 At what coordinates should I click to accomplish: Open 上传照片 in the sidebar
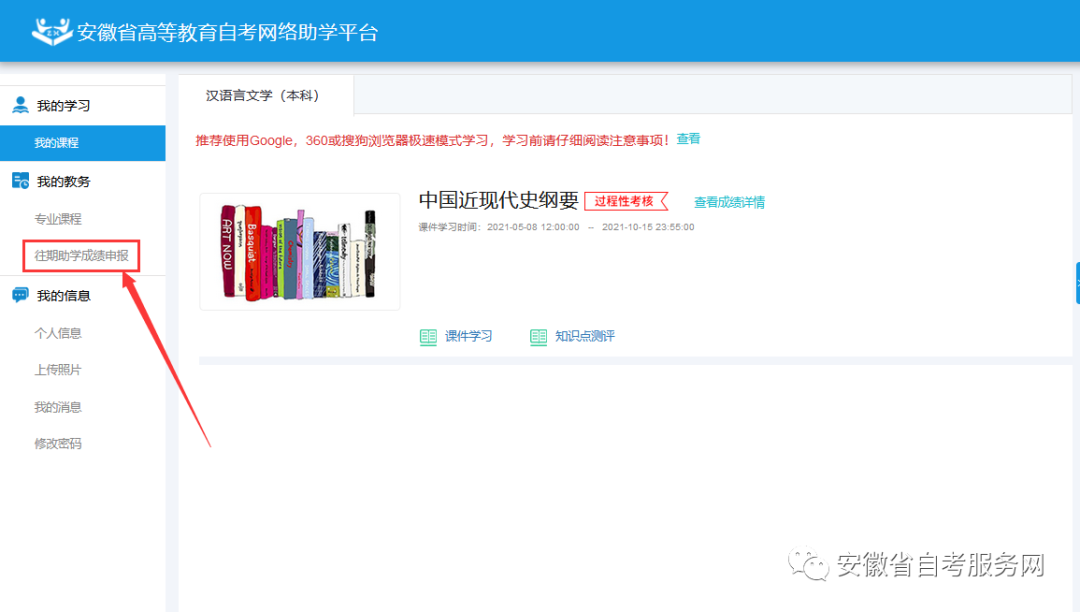[58, 370]
